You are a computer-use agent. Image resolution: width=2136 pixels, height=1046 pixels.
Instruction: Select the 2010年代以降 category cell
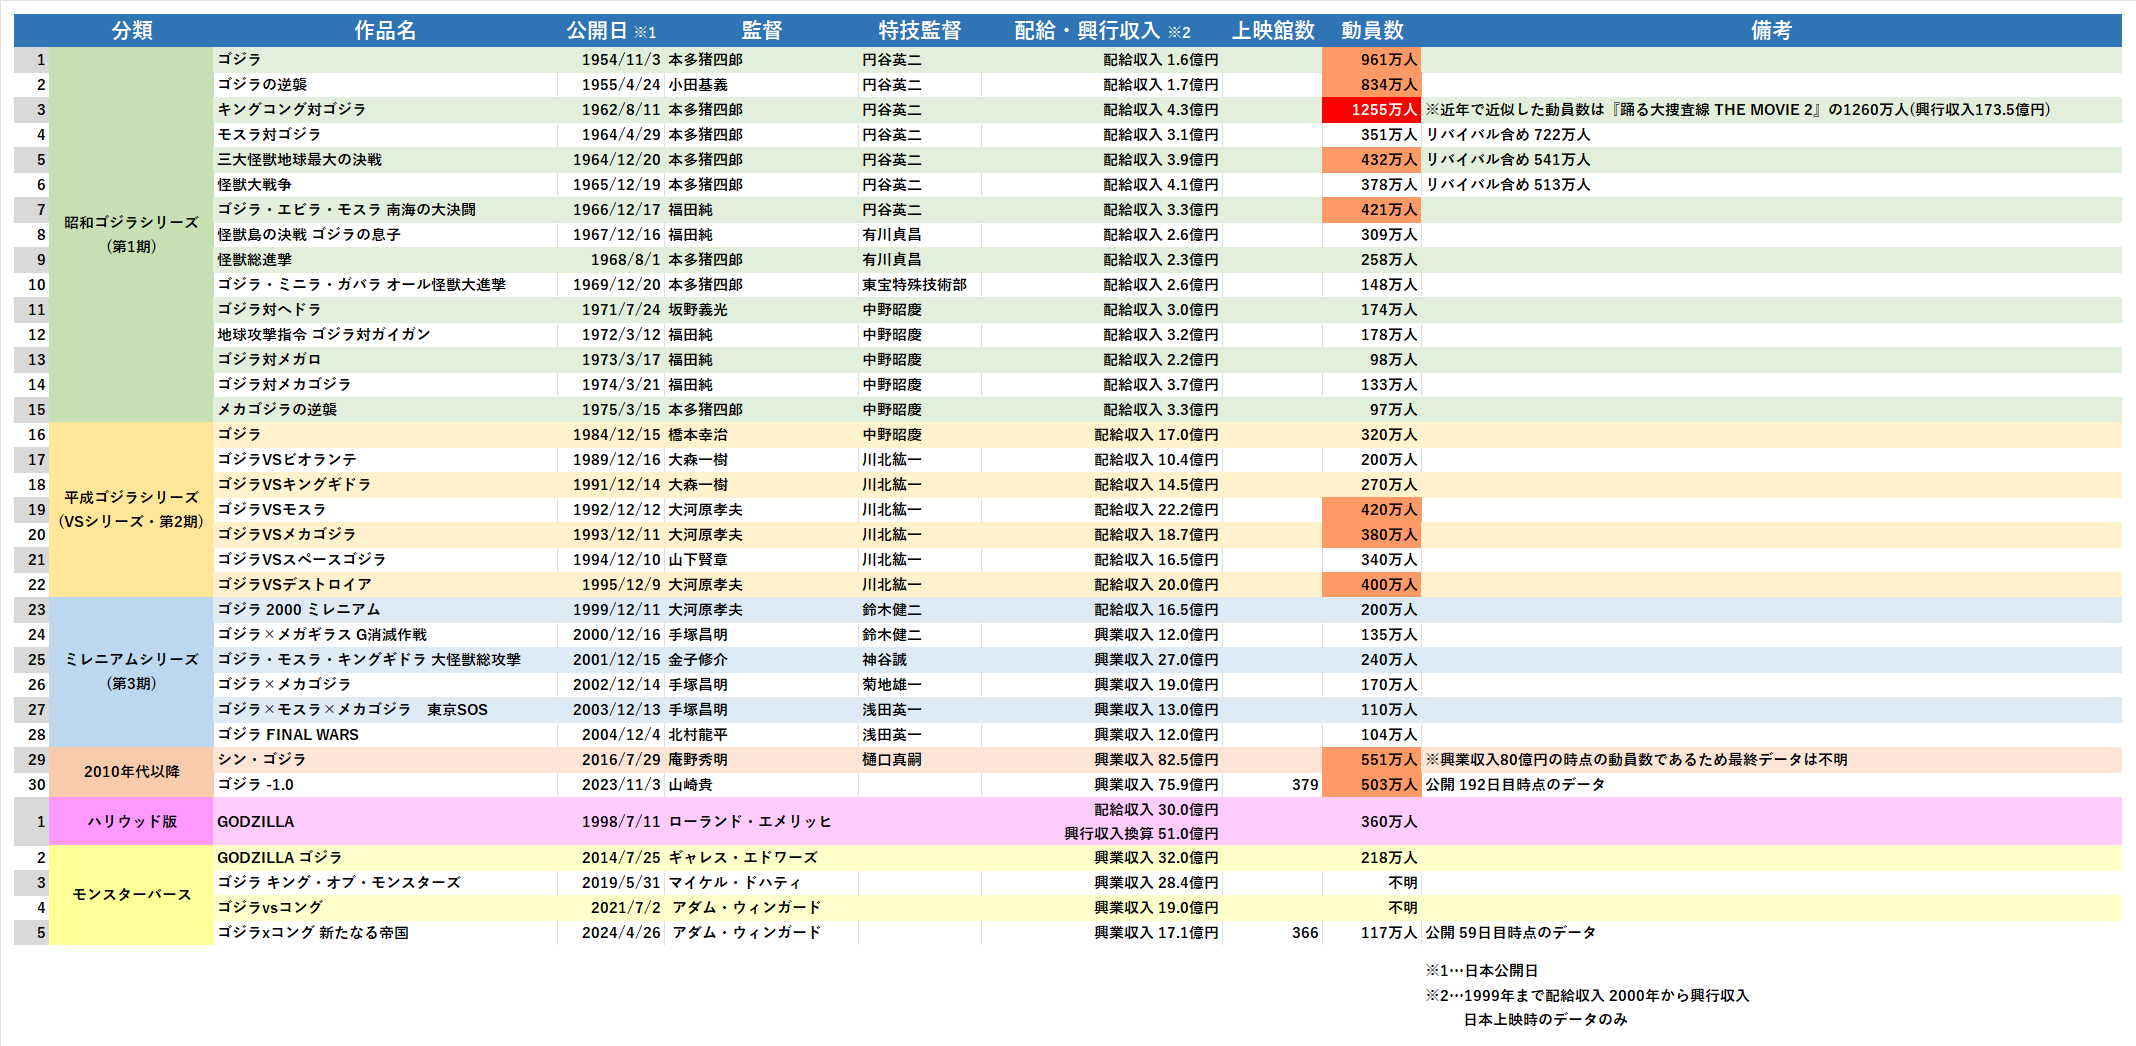point(131,772)
